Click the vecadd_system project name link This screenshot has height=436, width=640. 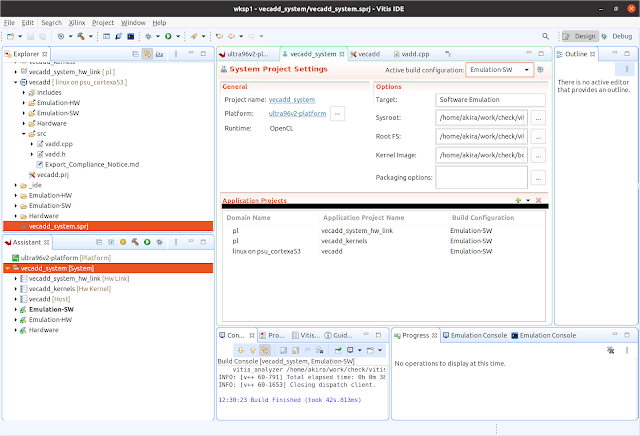(292, 100)
